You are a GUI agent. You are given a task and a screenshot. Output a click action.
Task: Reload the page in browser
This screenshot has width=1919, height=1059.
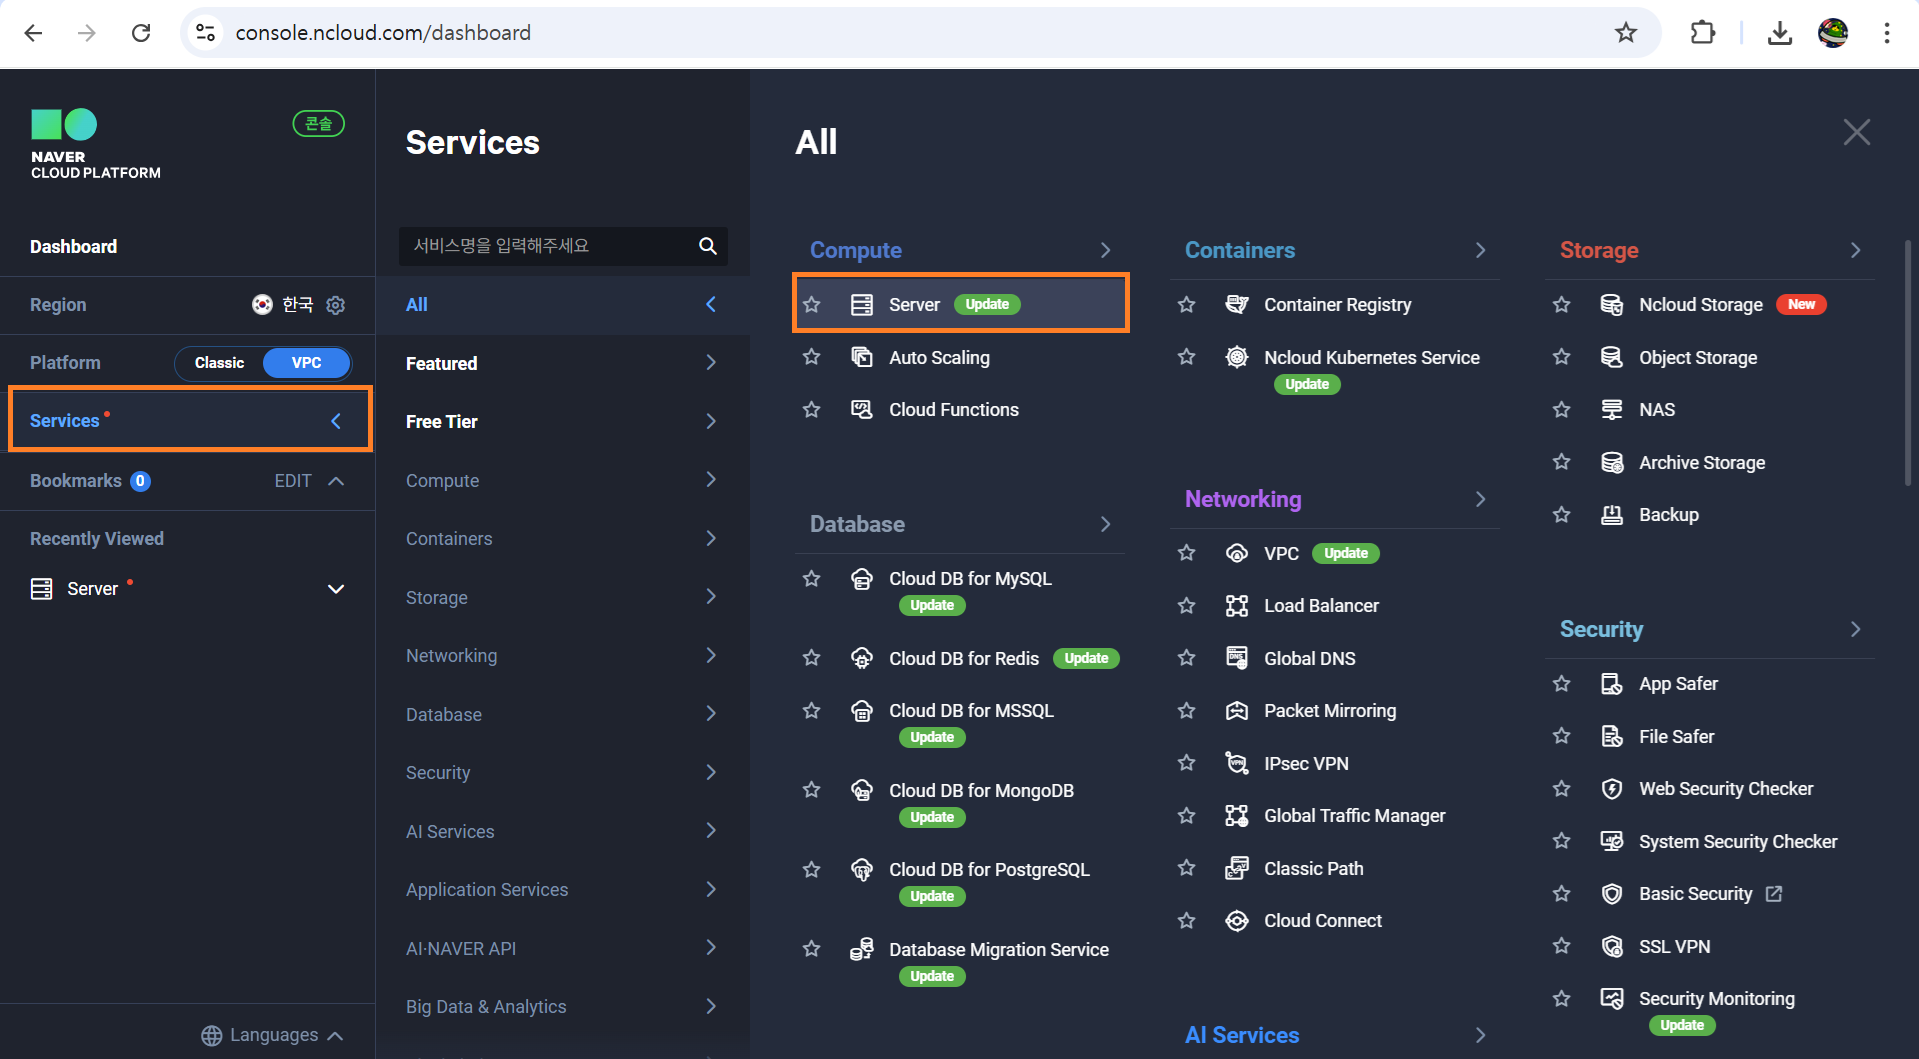pos(141,33)
